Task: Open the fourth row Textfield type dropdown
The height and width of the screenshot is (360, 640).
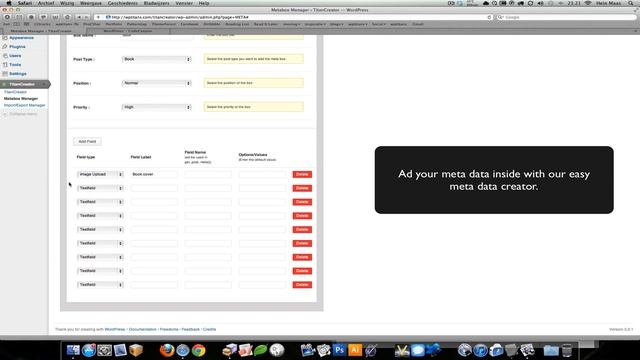Action: 100,216
